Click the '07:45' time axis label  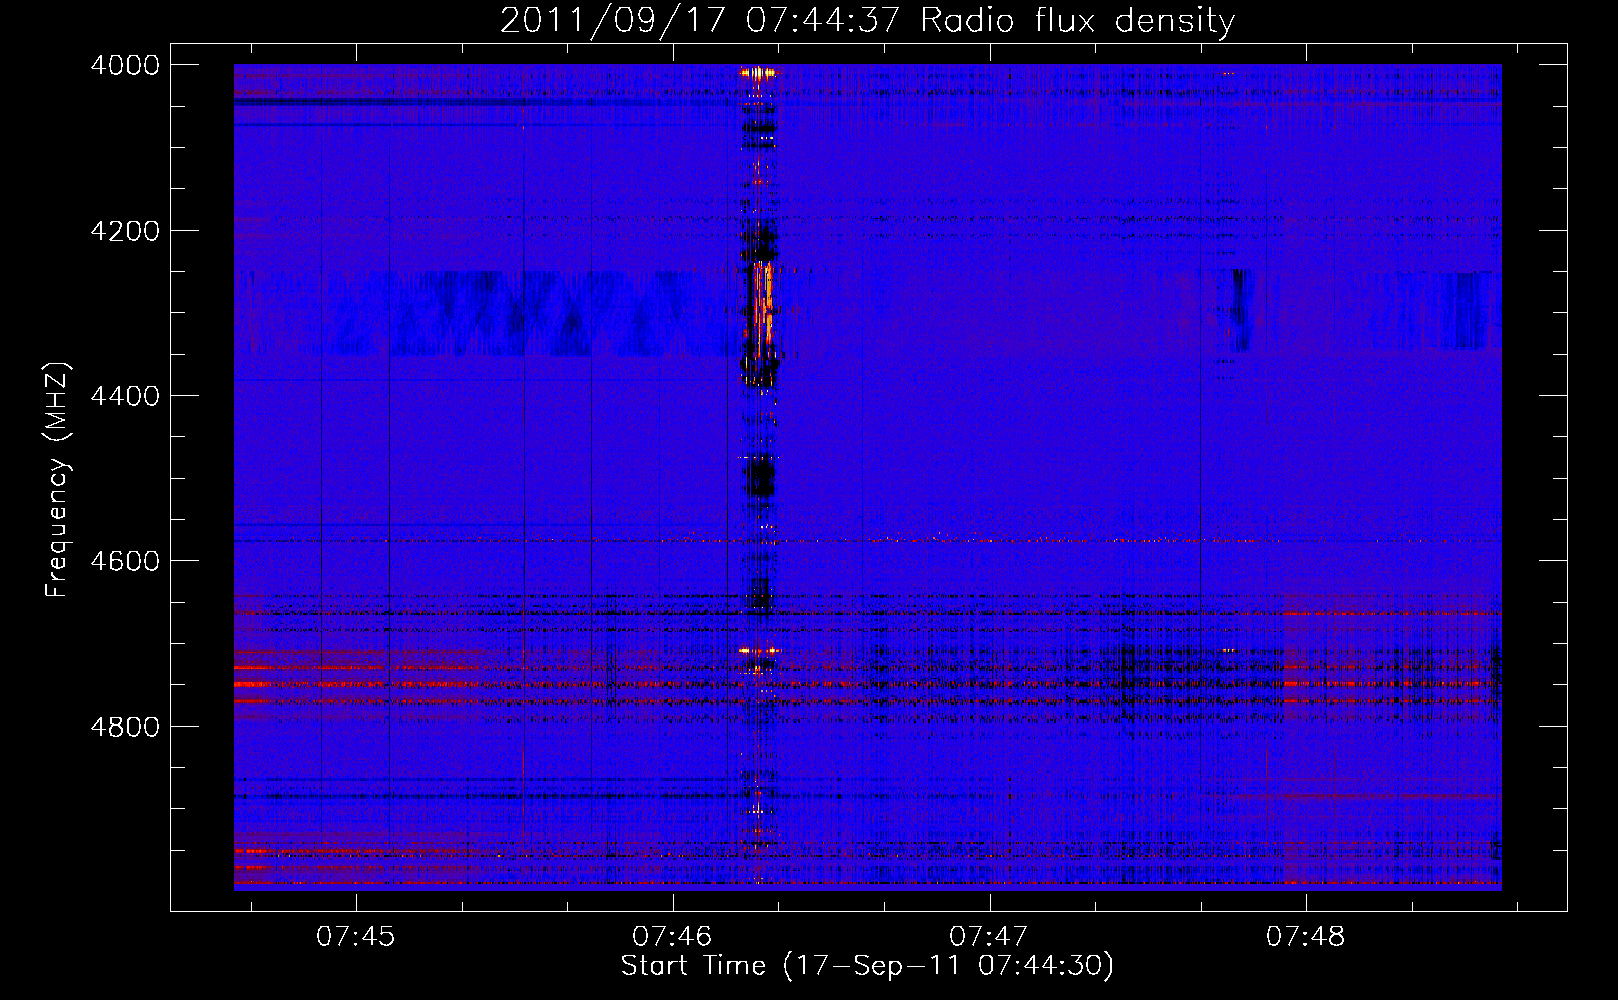[x=355, y=937]
